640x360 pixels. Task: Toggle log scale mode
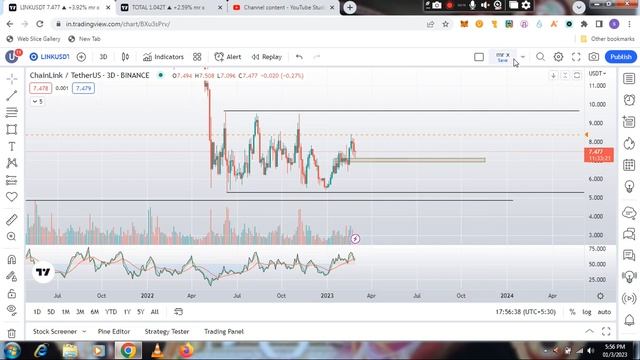click(x=587, y=312)
